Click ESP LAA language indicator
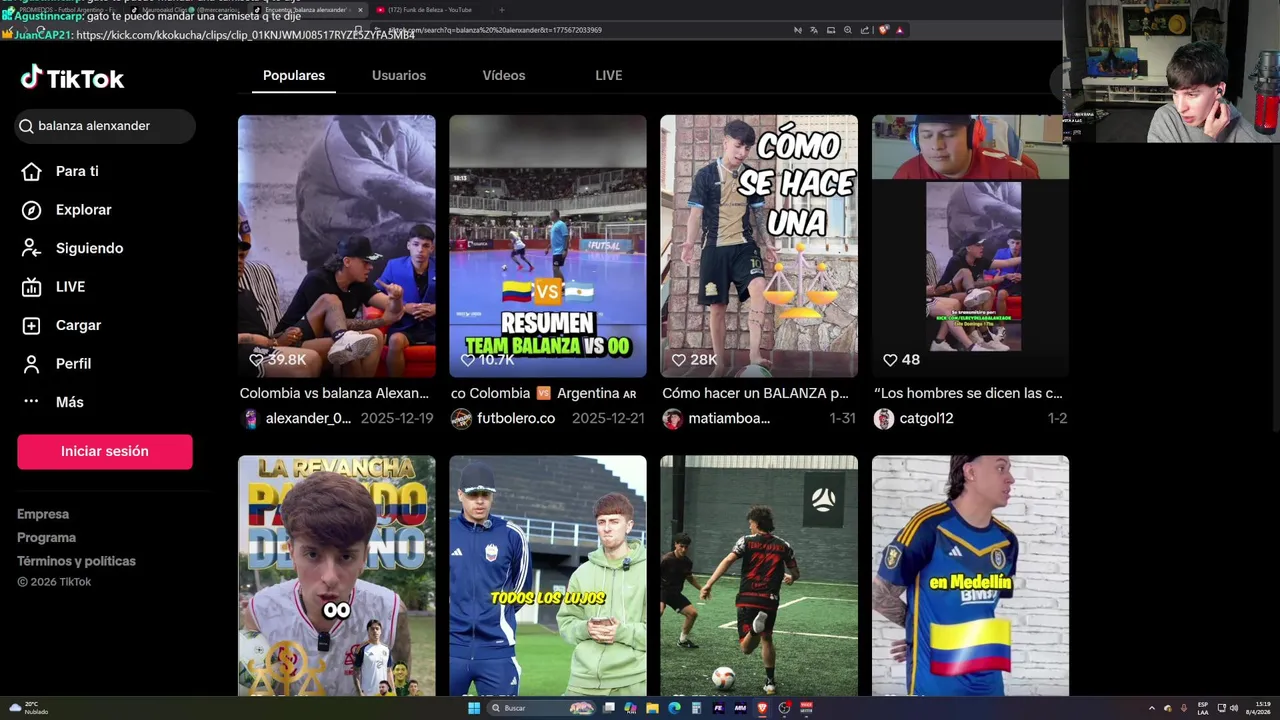Viewport: 1280px width, 720px height. pyautogui.click(x=1203, y=708)
